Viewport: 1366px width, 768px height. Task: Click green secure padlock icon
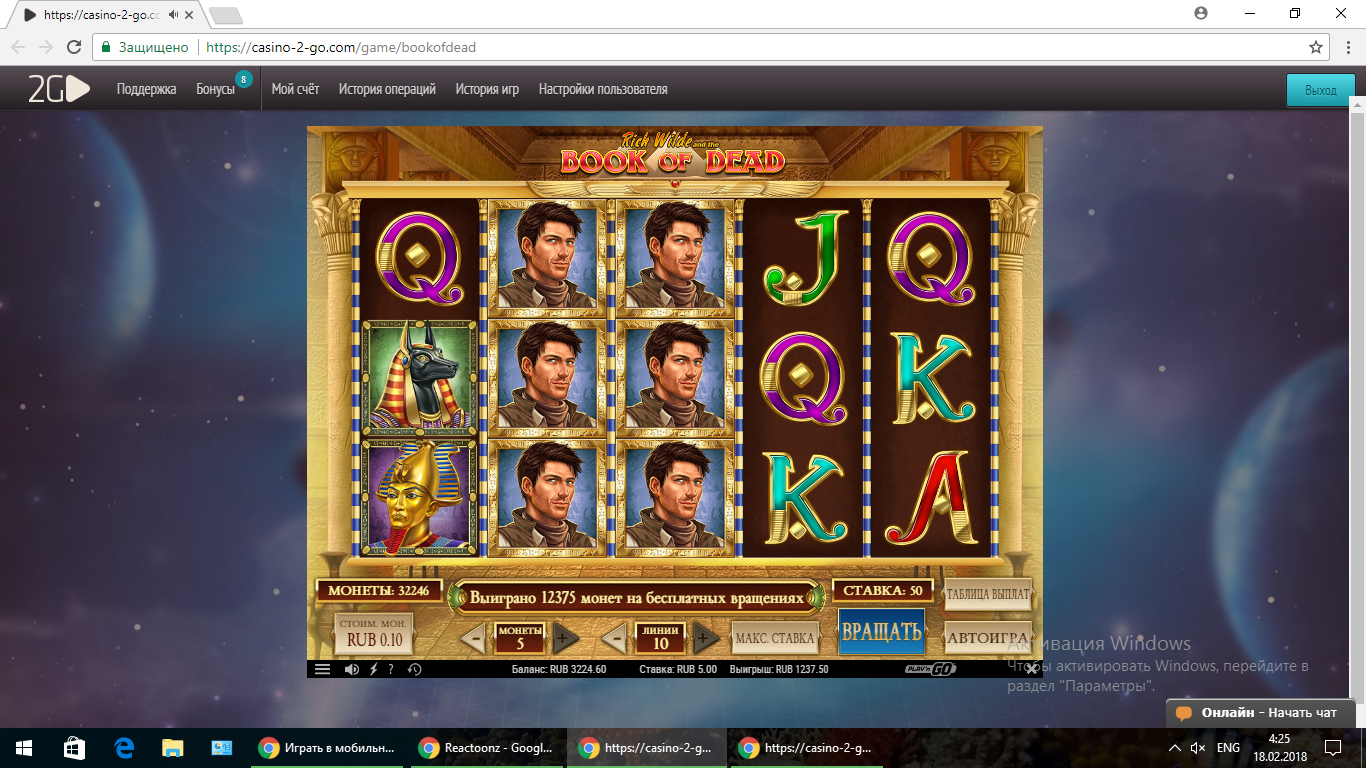click(106, 47)
